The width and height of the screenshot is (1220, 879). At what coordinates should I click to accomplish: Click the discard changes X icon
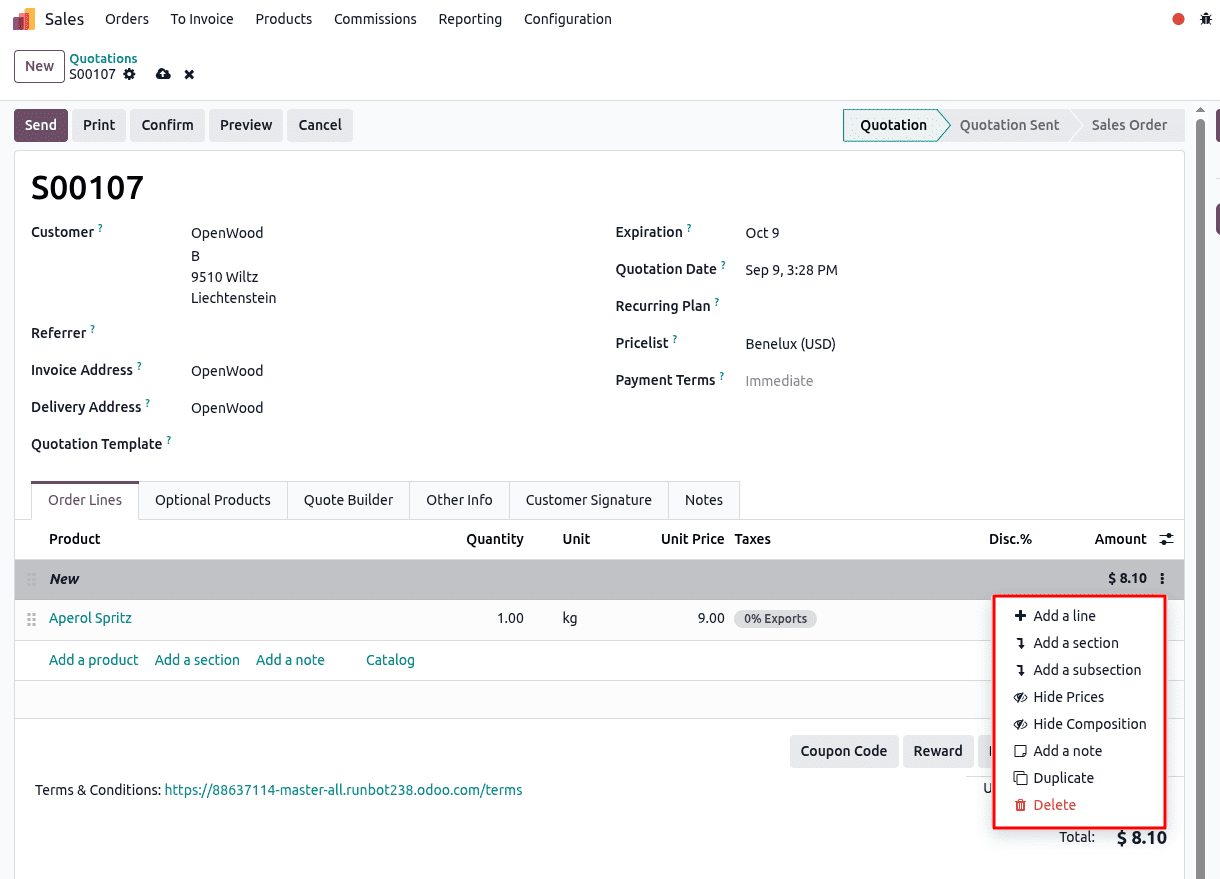tap(189, 75)
